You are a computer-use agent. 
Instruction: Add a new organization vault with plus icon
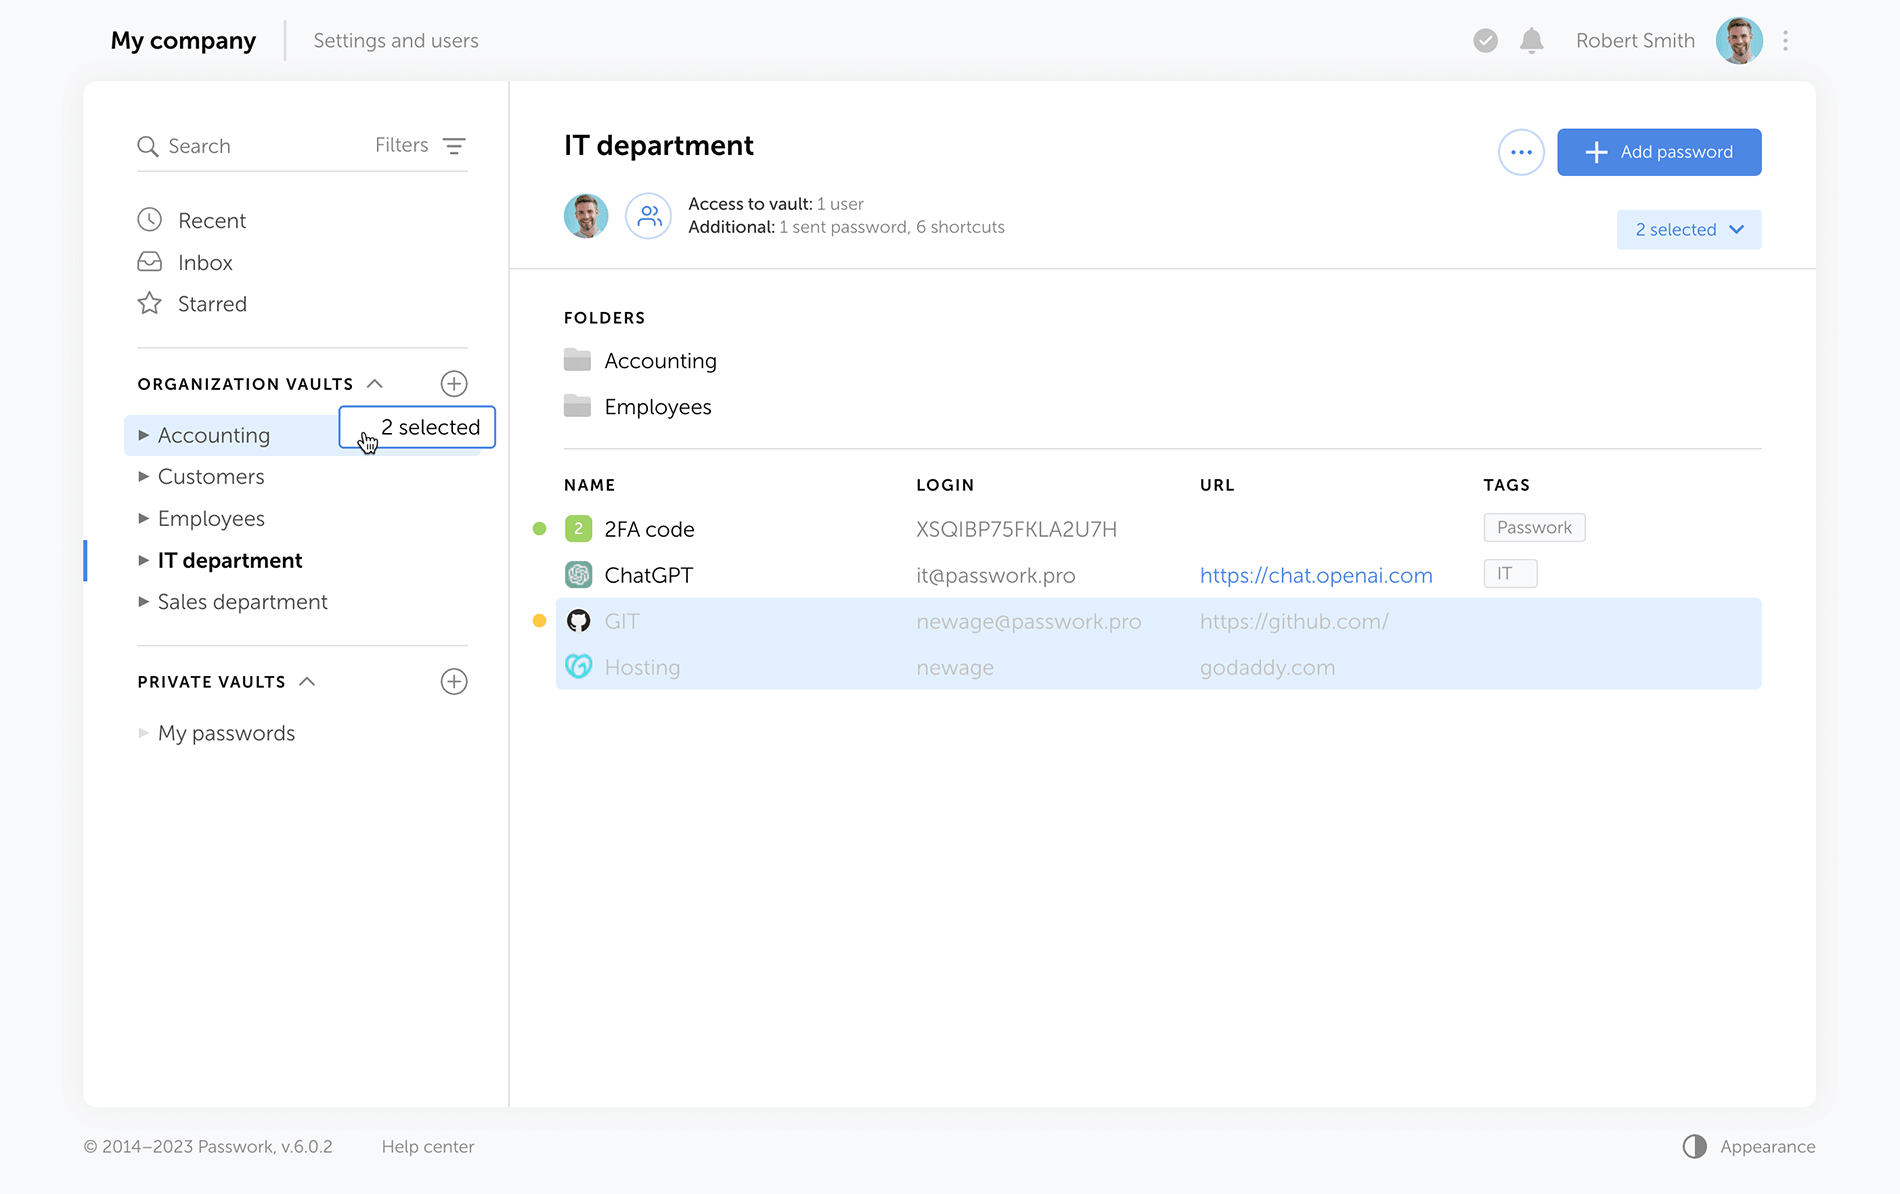(454, 384)
